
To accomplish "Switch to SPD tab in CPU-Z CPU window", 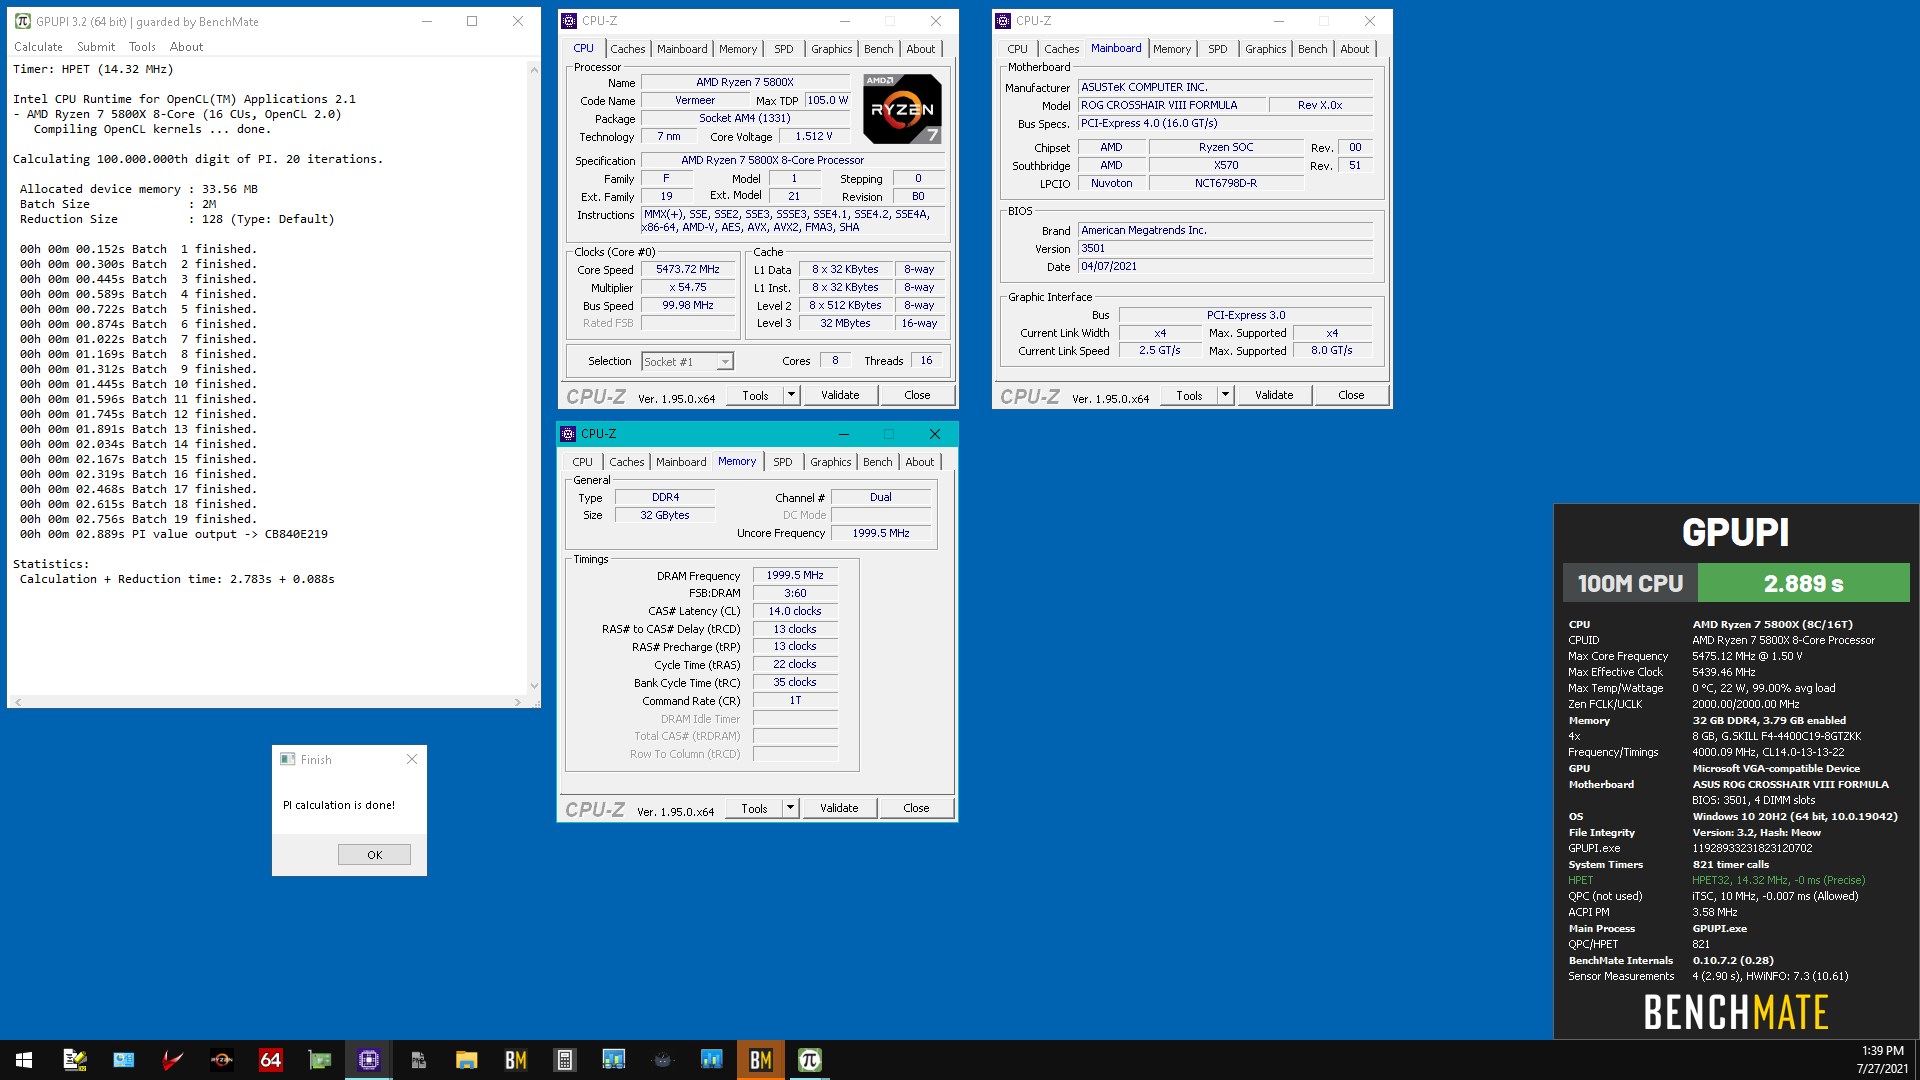I will 784,49.
